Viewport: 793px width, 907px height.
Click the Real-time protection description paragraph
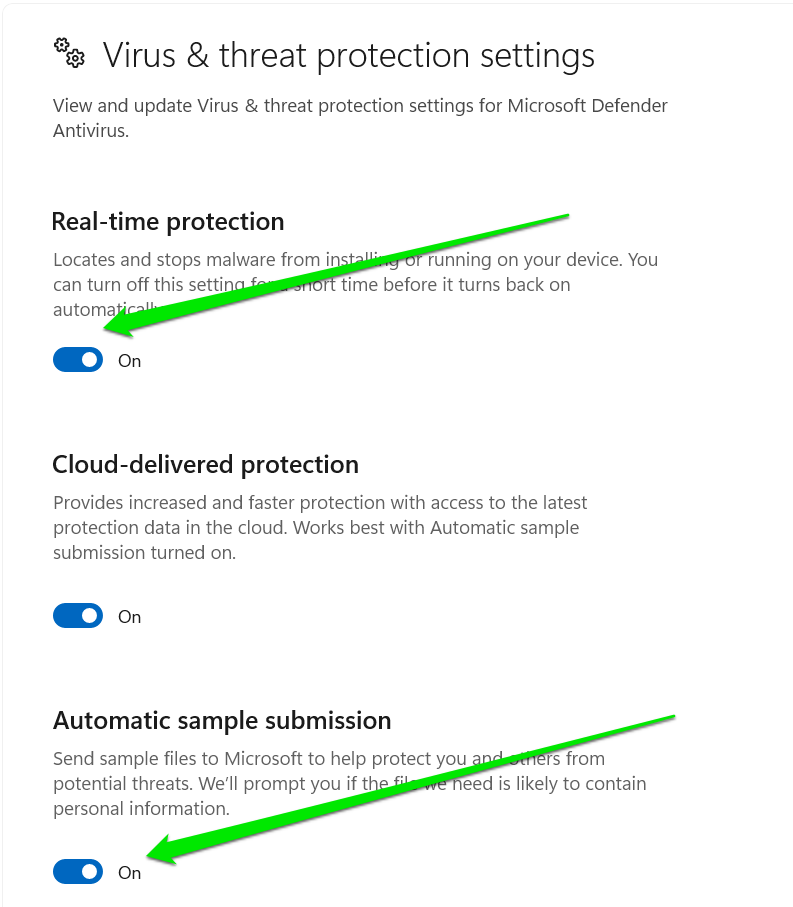tap(355, 272)
